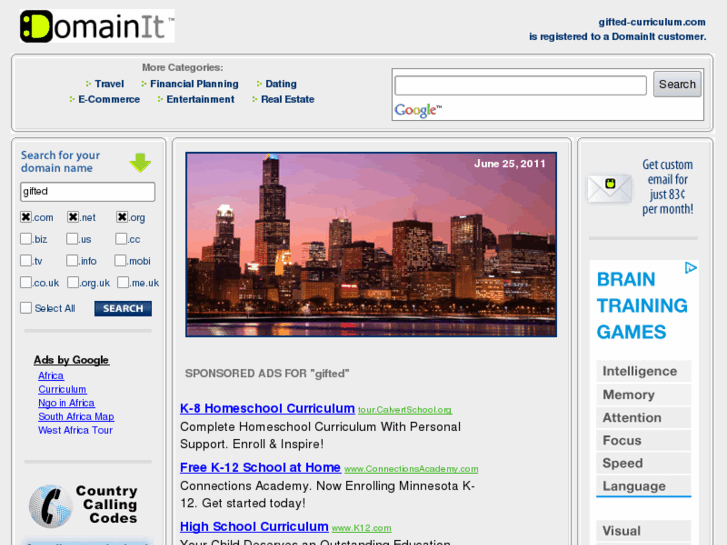Click the blue SEARCH domain button
The image size is (727, 545).
[x=123, y=308]
